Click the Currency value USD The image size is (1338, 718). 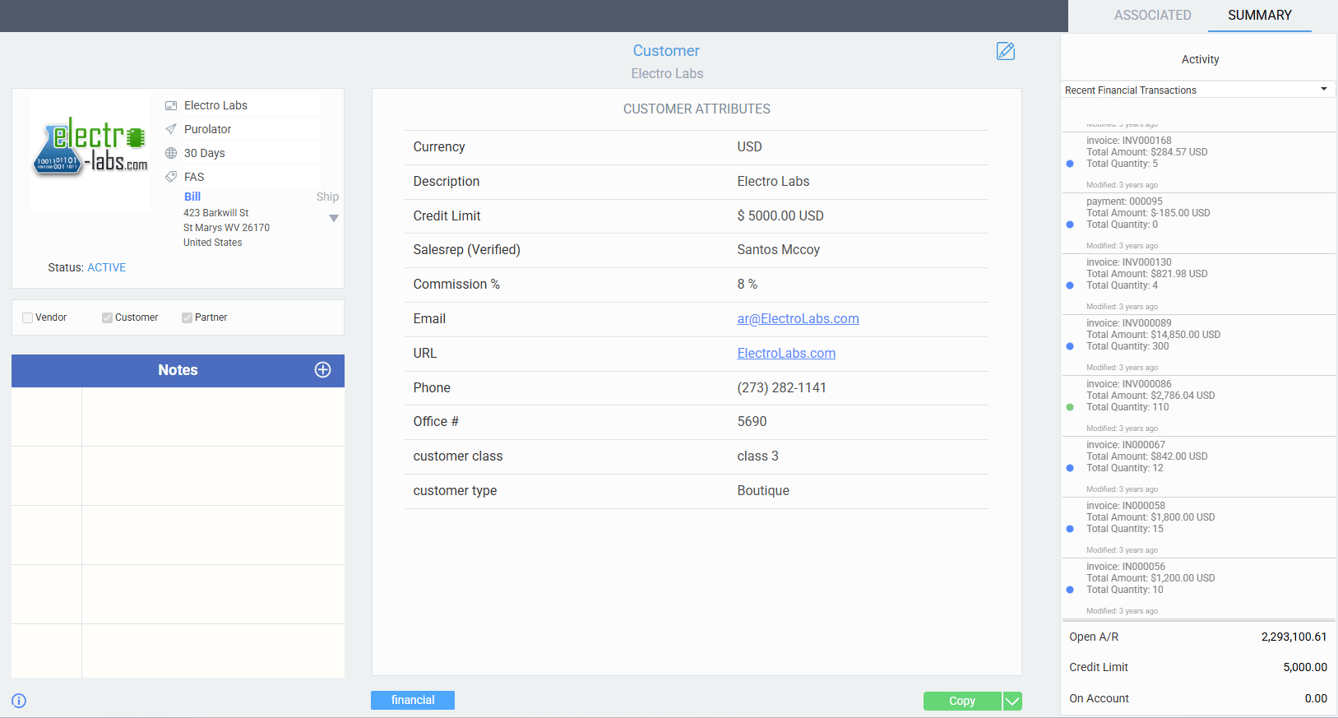point(749,147)
